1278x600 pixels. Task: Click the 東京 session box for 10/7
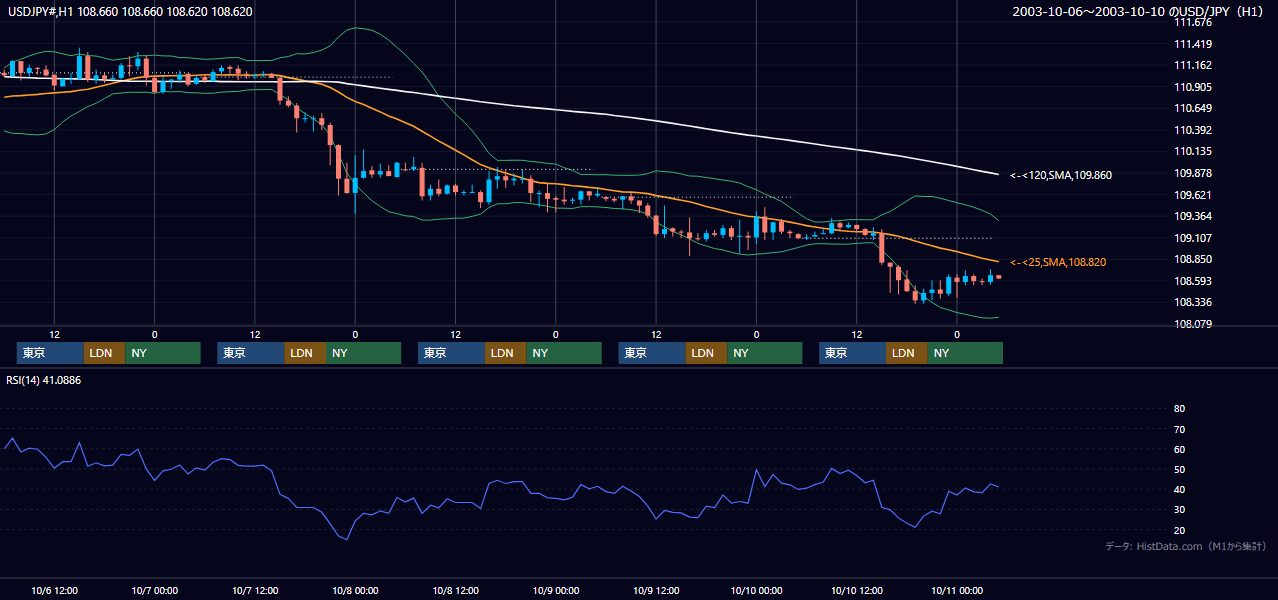tap(251, 353)
